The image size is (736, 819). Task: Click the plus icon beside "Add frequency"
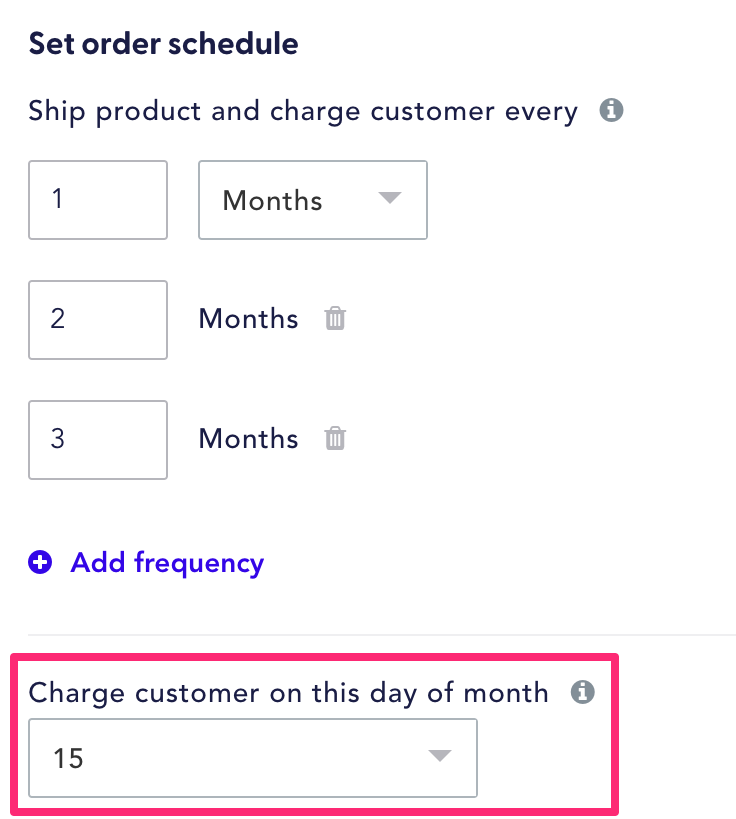[40, 562]
